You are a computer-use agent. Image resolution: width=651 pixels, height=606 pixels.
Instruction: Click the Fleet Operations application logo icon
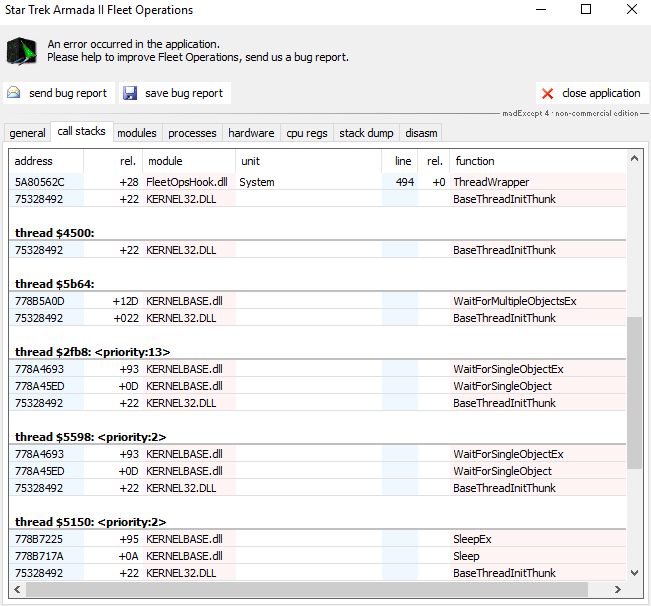pos(21,51)
